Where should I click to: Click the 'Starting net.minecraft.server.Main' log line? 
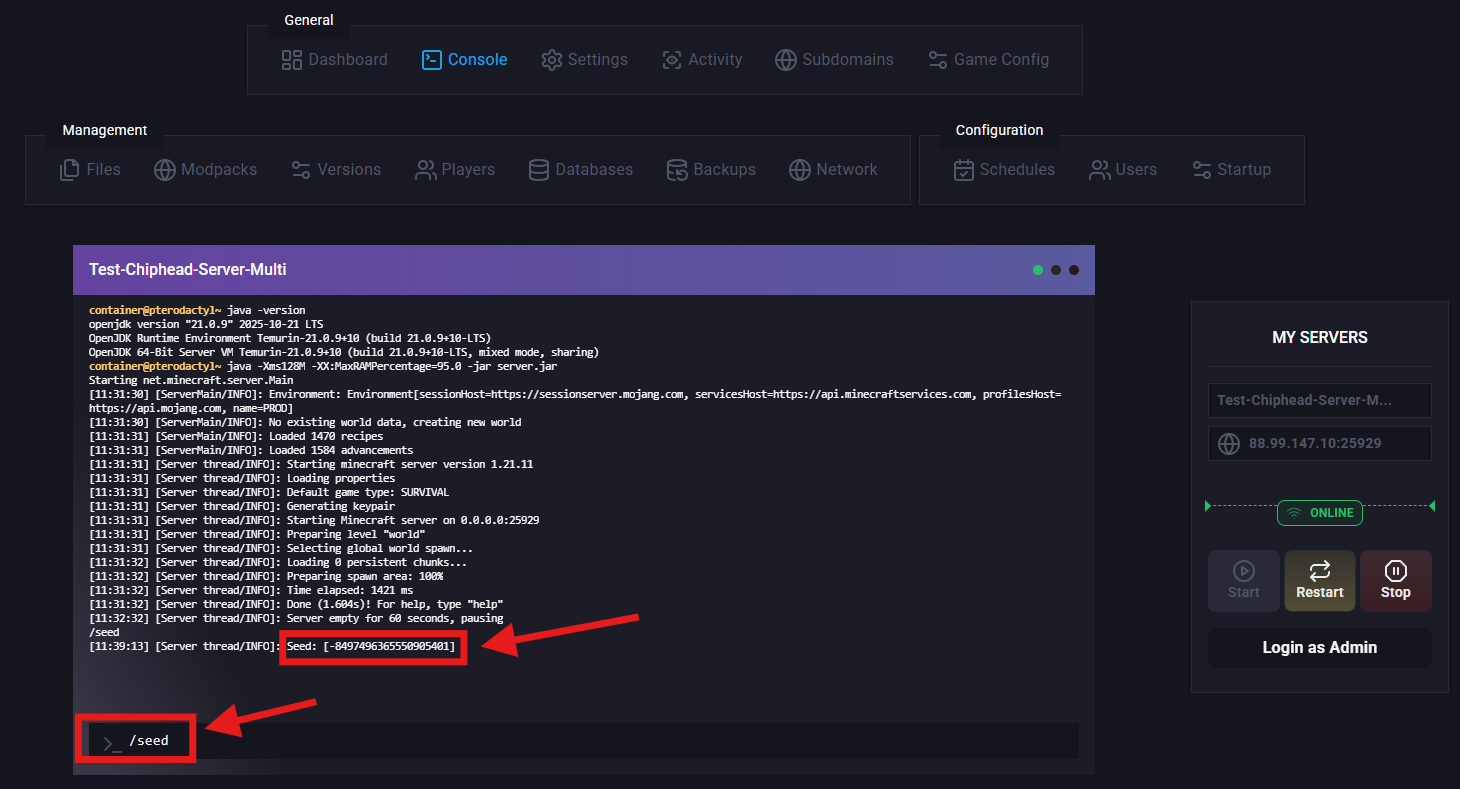coord(191,381)
